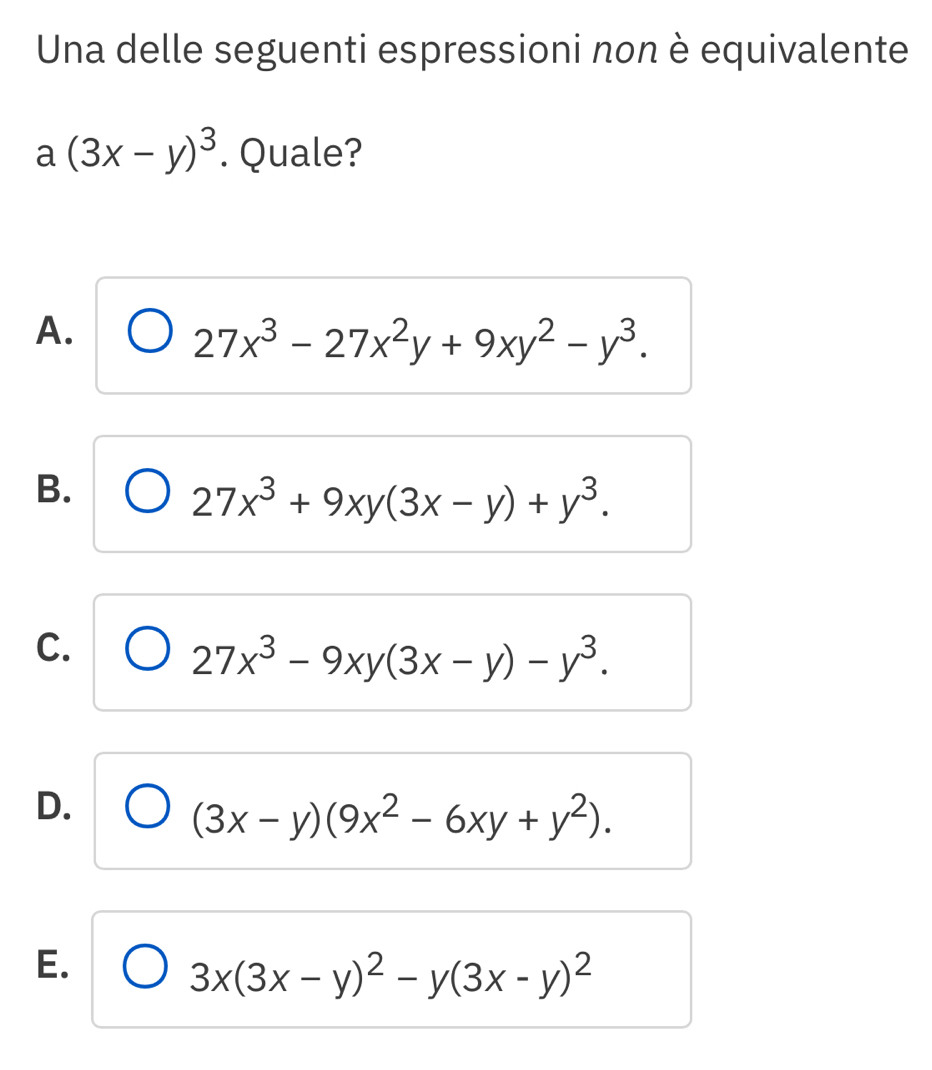Click the bold letter C label

point(53,646)
